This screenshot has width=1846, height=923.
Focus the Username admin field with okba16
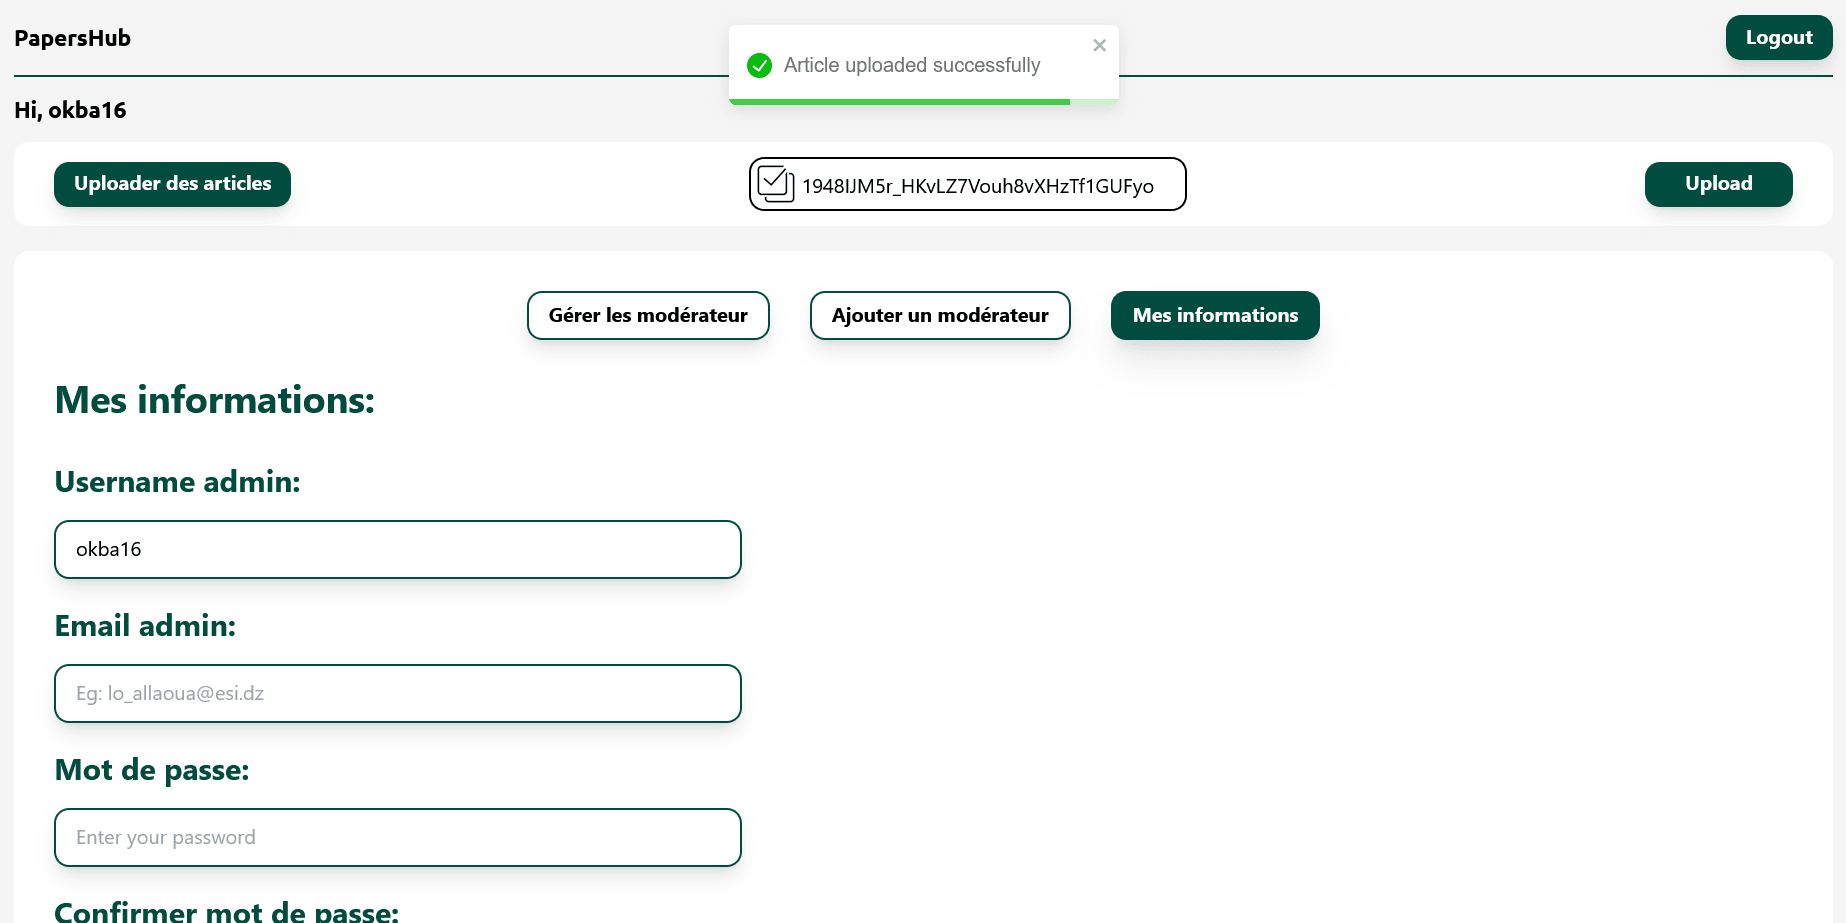tap(398, 549)
